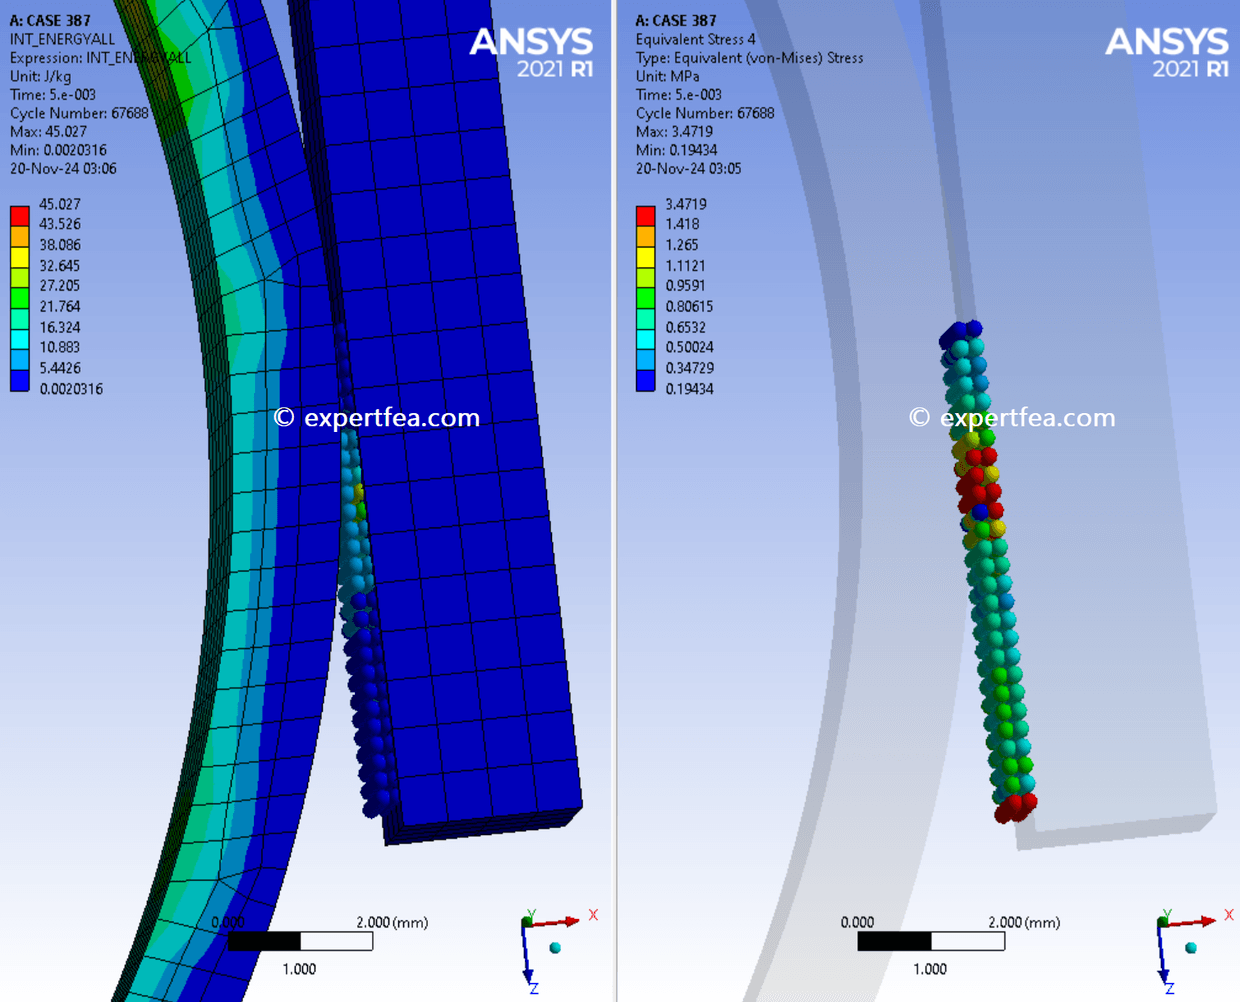Click the 2.000 (mm) scale ruler in left viewport
The width and height of the screenshot is (1240, 1002).
pyautogui.click(x=300, y=940)
